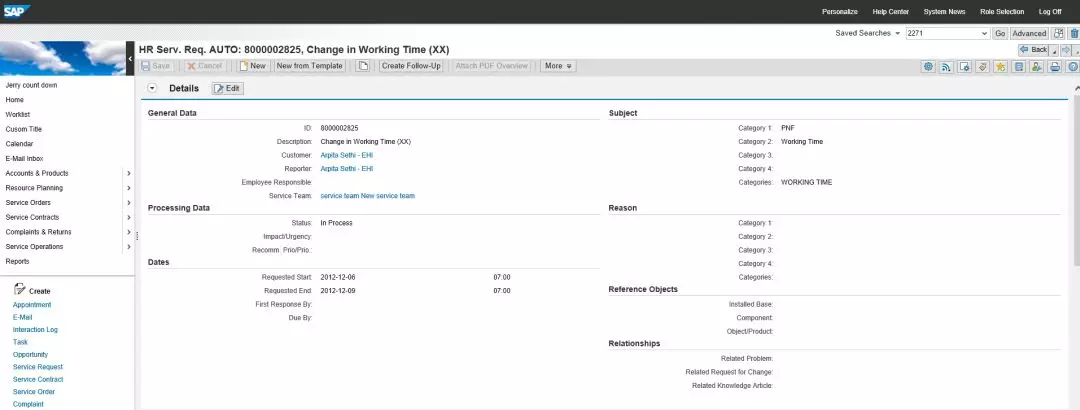Click the tag icon in the toolbar
This screenshot has height=410, width=1080.
coord(982,67)
